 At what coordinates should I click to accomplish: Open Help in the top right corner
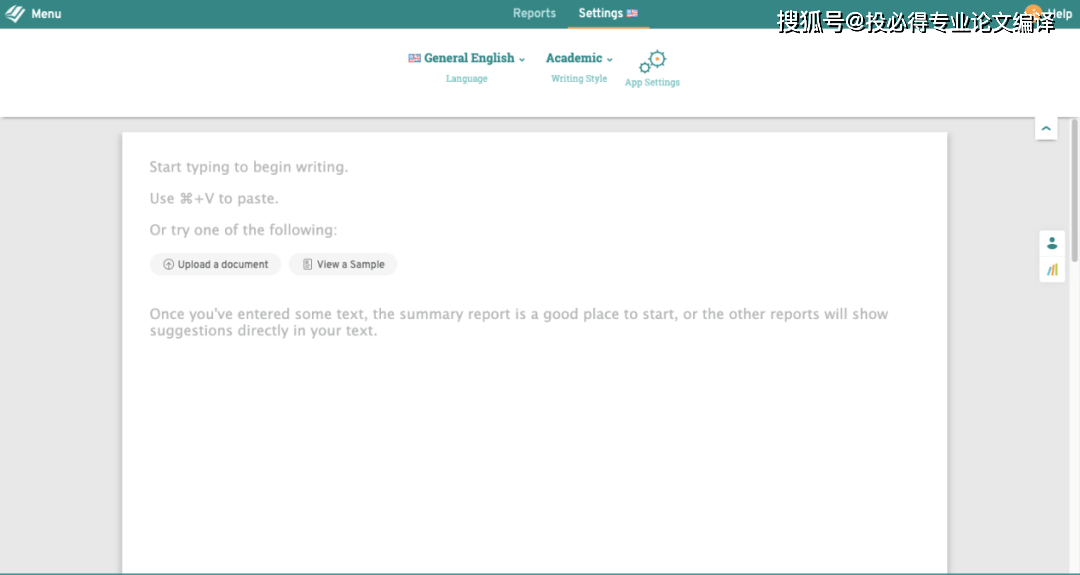(1059, 13)
